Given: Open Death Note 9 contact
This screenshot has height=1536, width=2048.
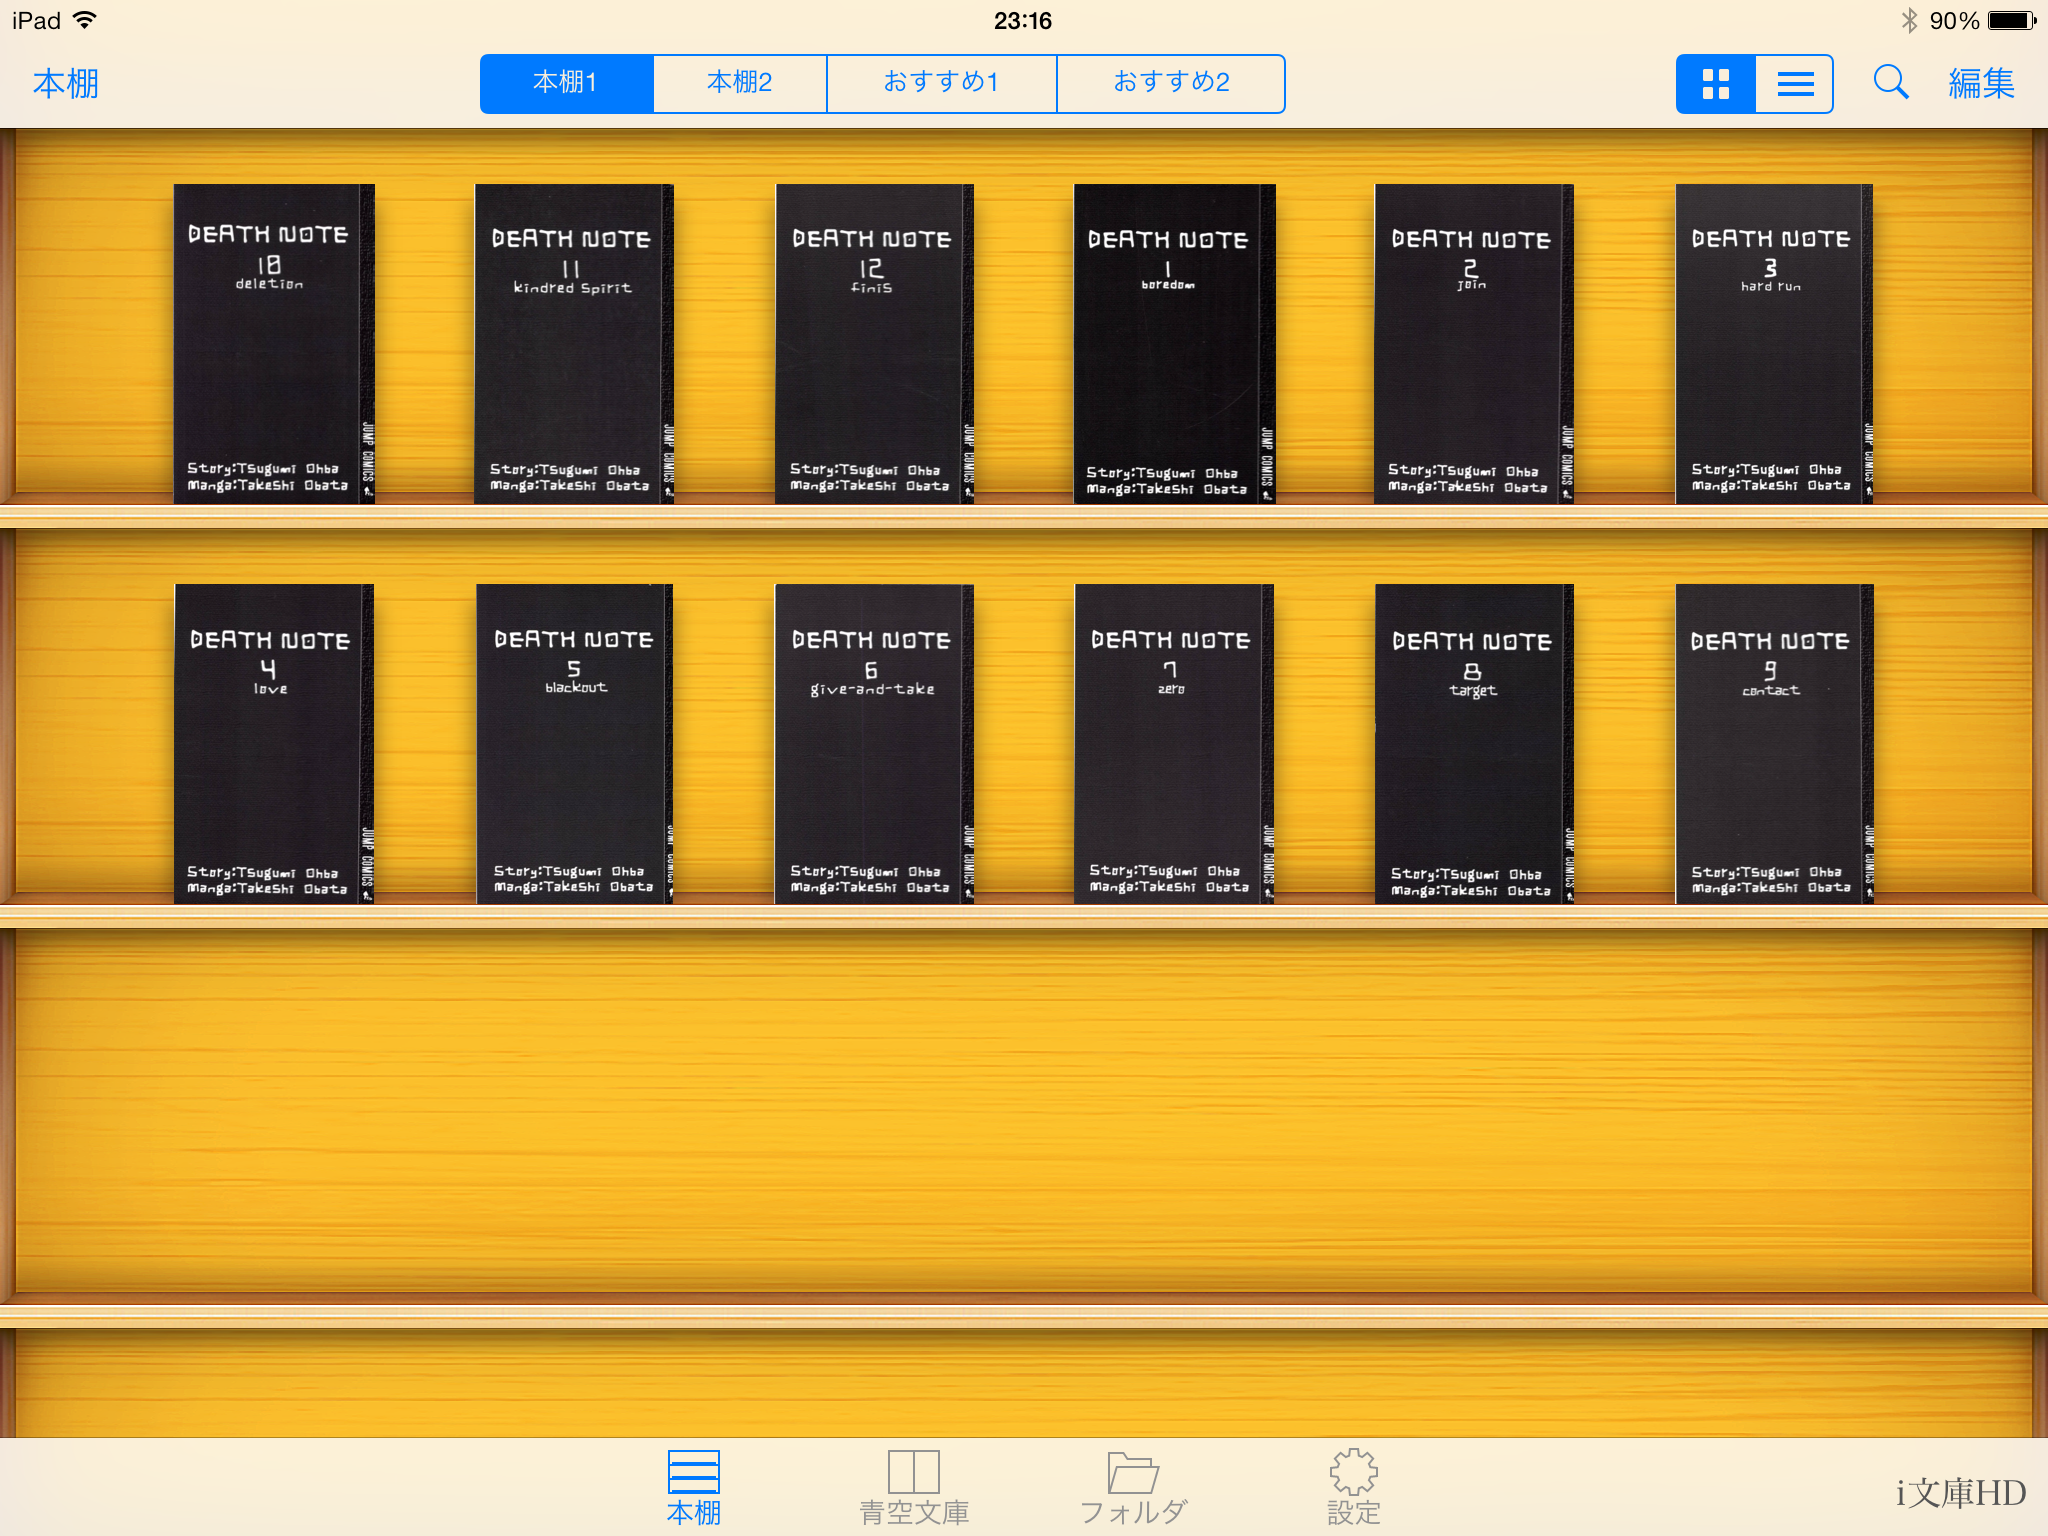Looking at the screenshot, I should click(1774, 744).
